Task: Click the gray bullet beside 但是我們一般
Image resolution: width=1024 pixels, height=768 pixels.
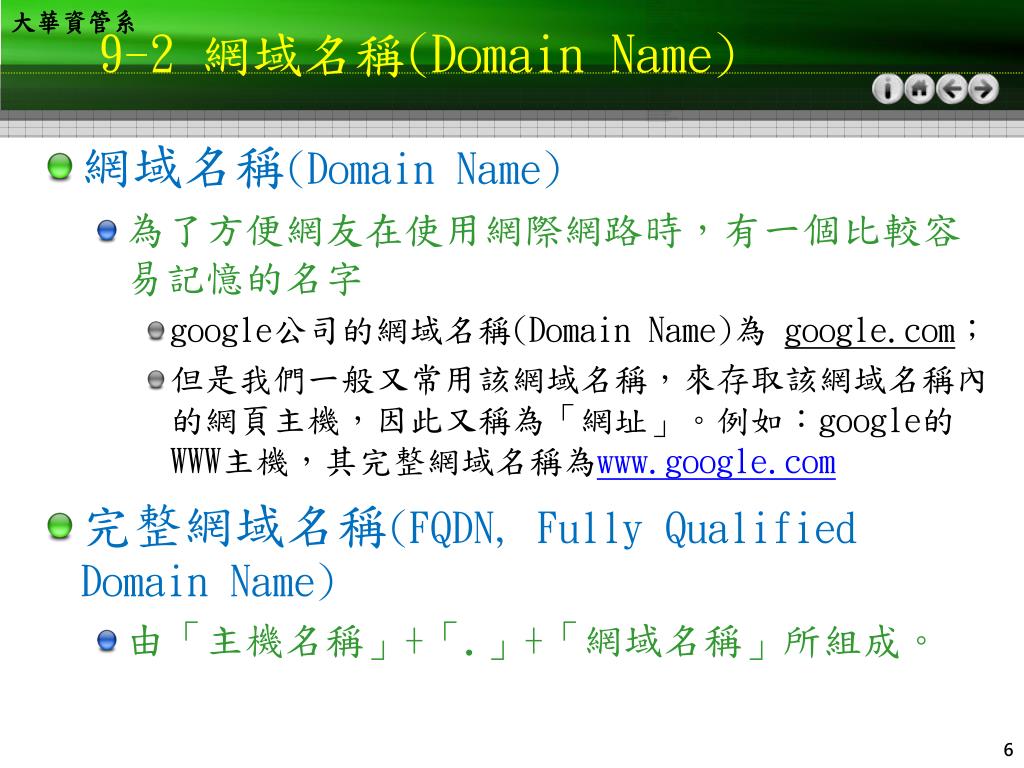Action: [x=155, y=379]
